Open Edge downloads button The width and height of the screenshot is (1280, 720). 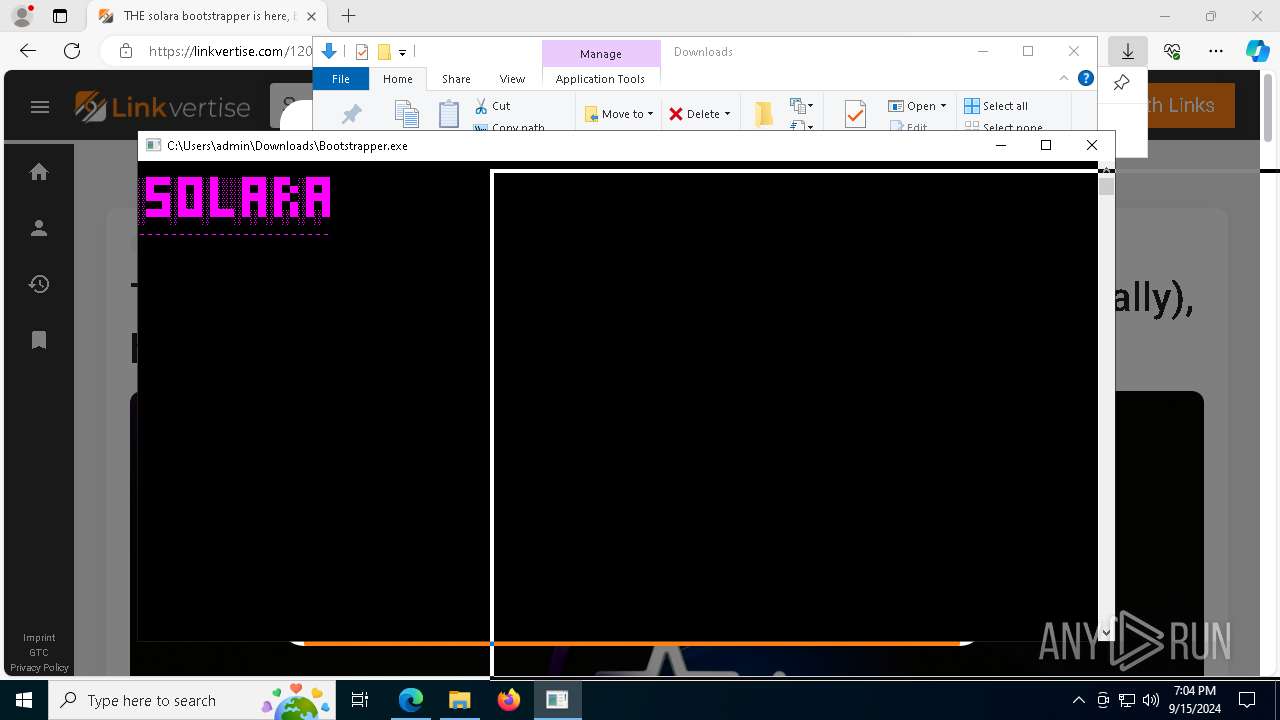pyautogui.click(x=1127, y=51)
